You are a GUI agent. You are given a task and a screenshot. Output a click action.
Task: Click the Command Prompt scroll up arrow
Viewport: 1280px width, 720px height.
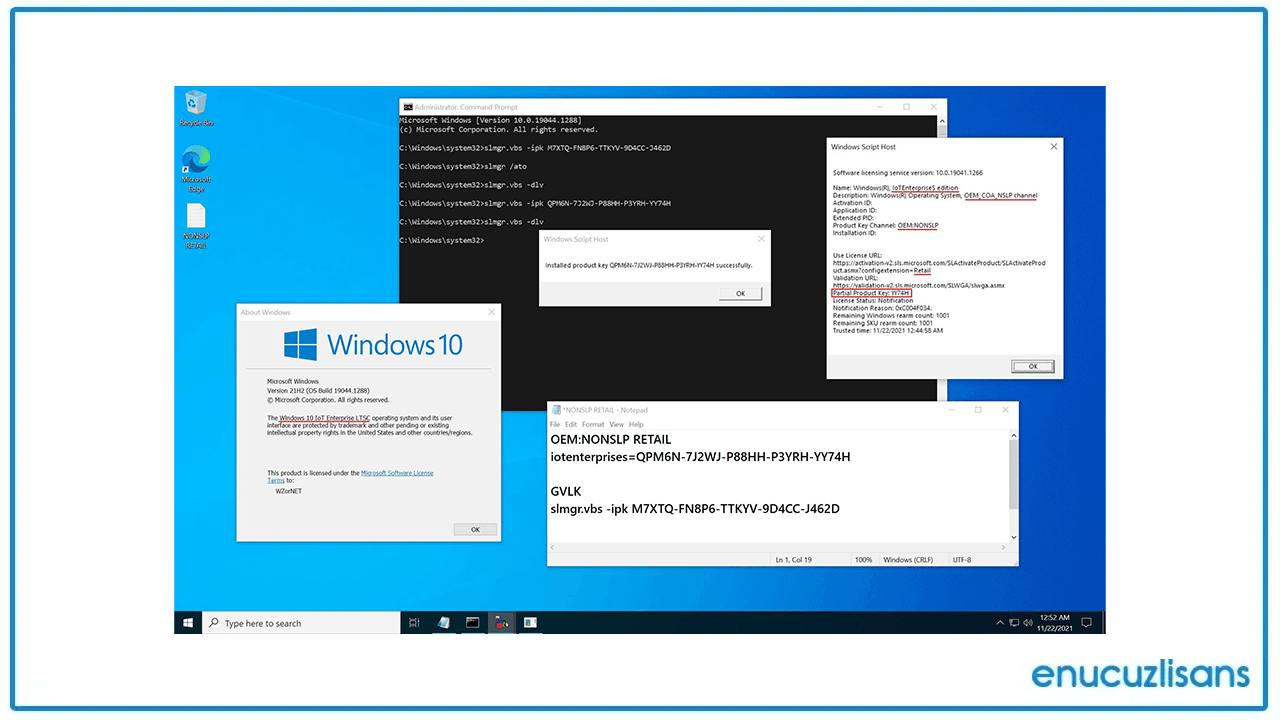point(942,120)
